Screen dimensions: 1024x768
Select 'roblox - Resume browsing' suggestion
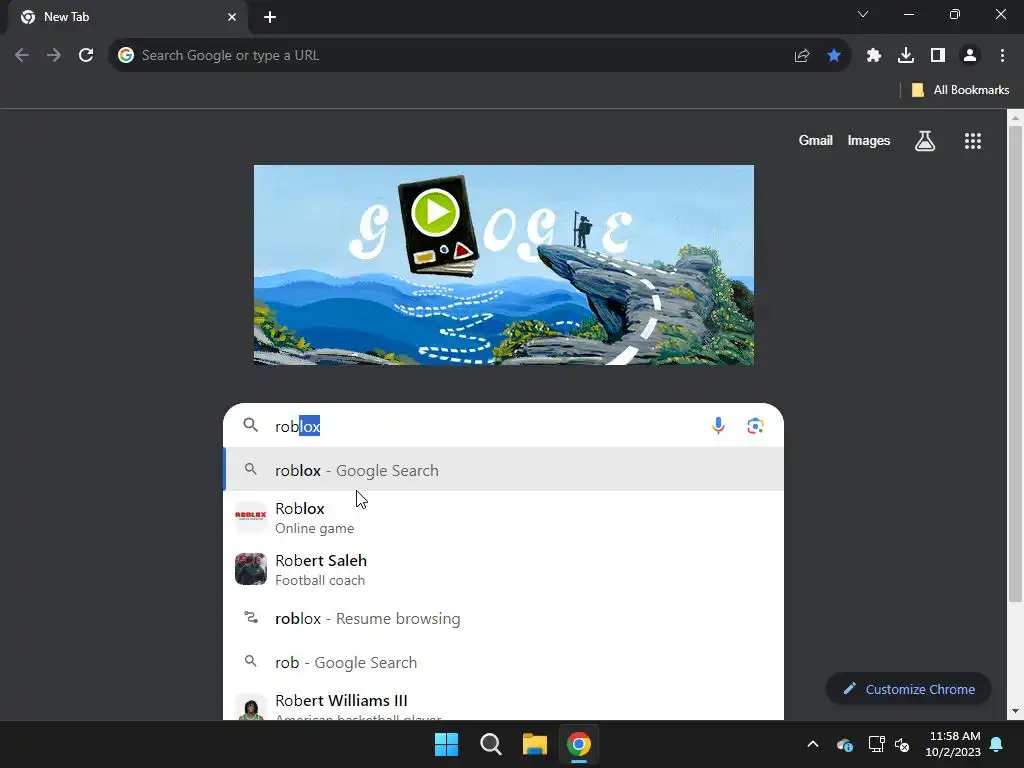504,618
